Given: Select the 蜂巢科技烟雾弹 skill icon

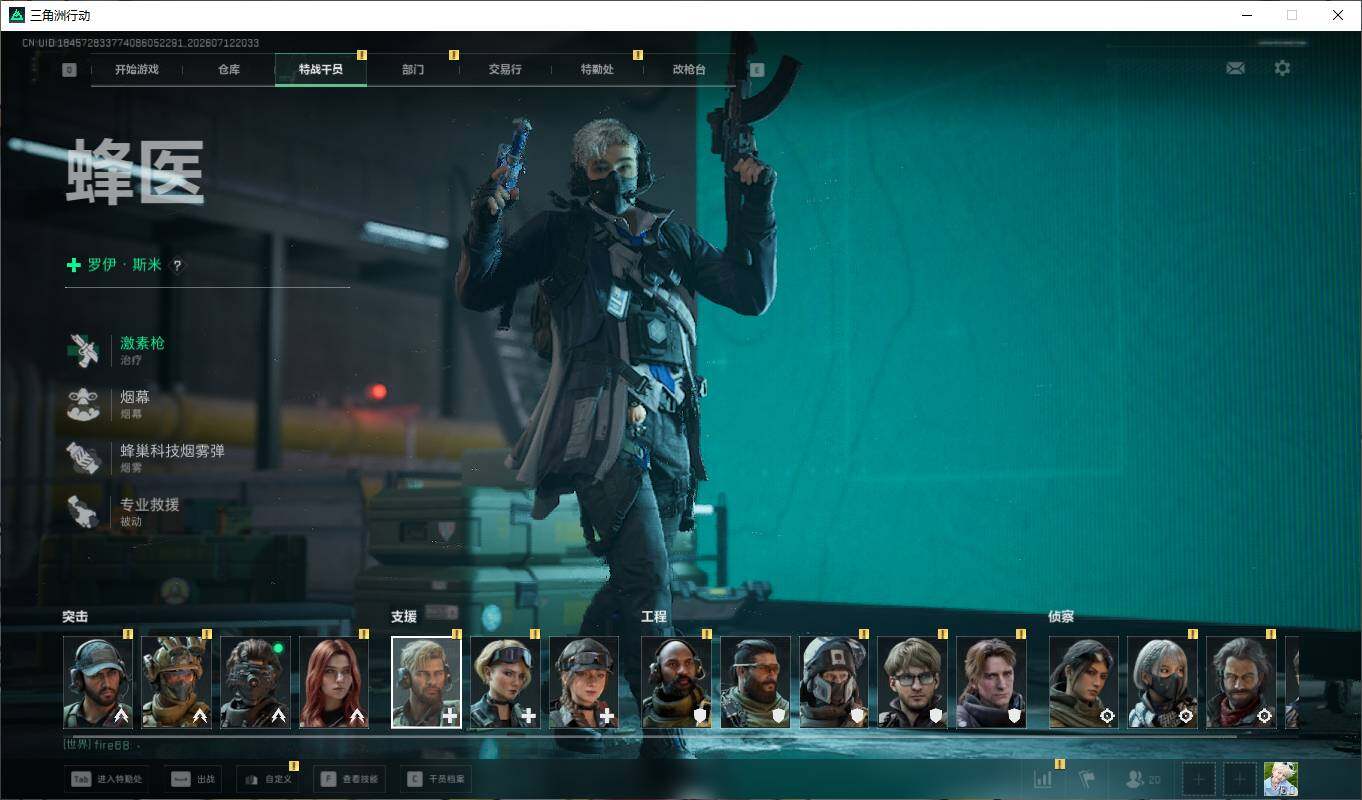Looking at the screenshot, I should pos(83,459).
